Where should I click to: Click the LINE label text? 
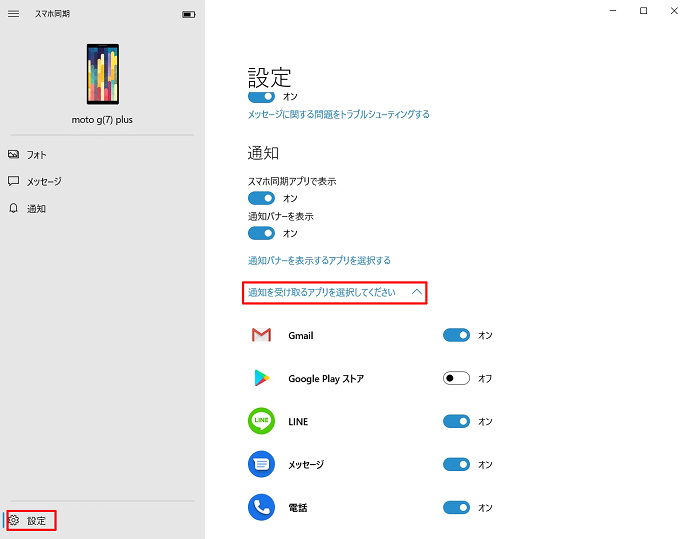298,422
